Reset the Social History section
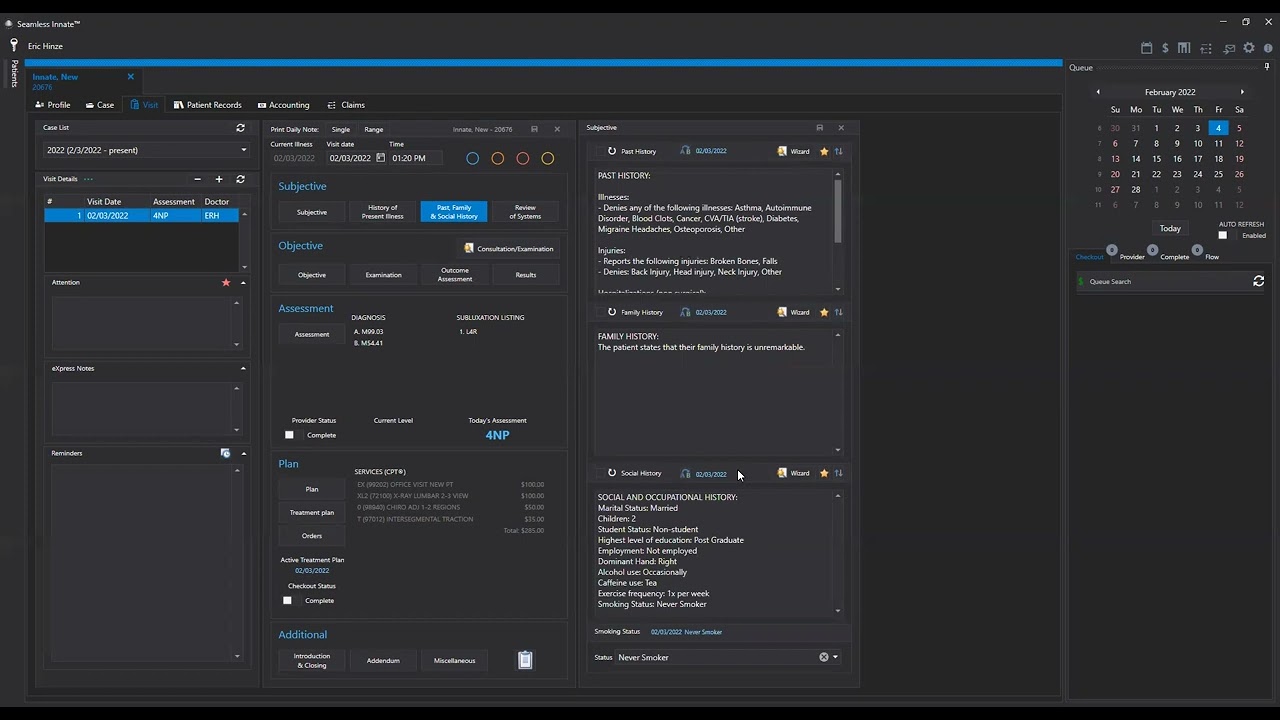Viewport: 1280px width, 720px height. coord(612,473)
